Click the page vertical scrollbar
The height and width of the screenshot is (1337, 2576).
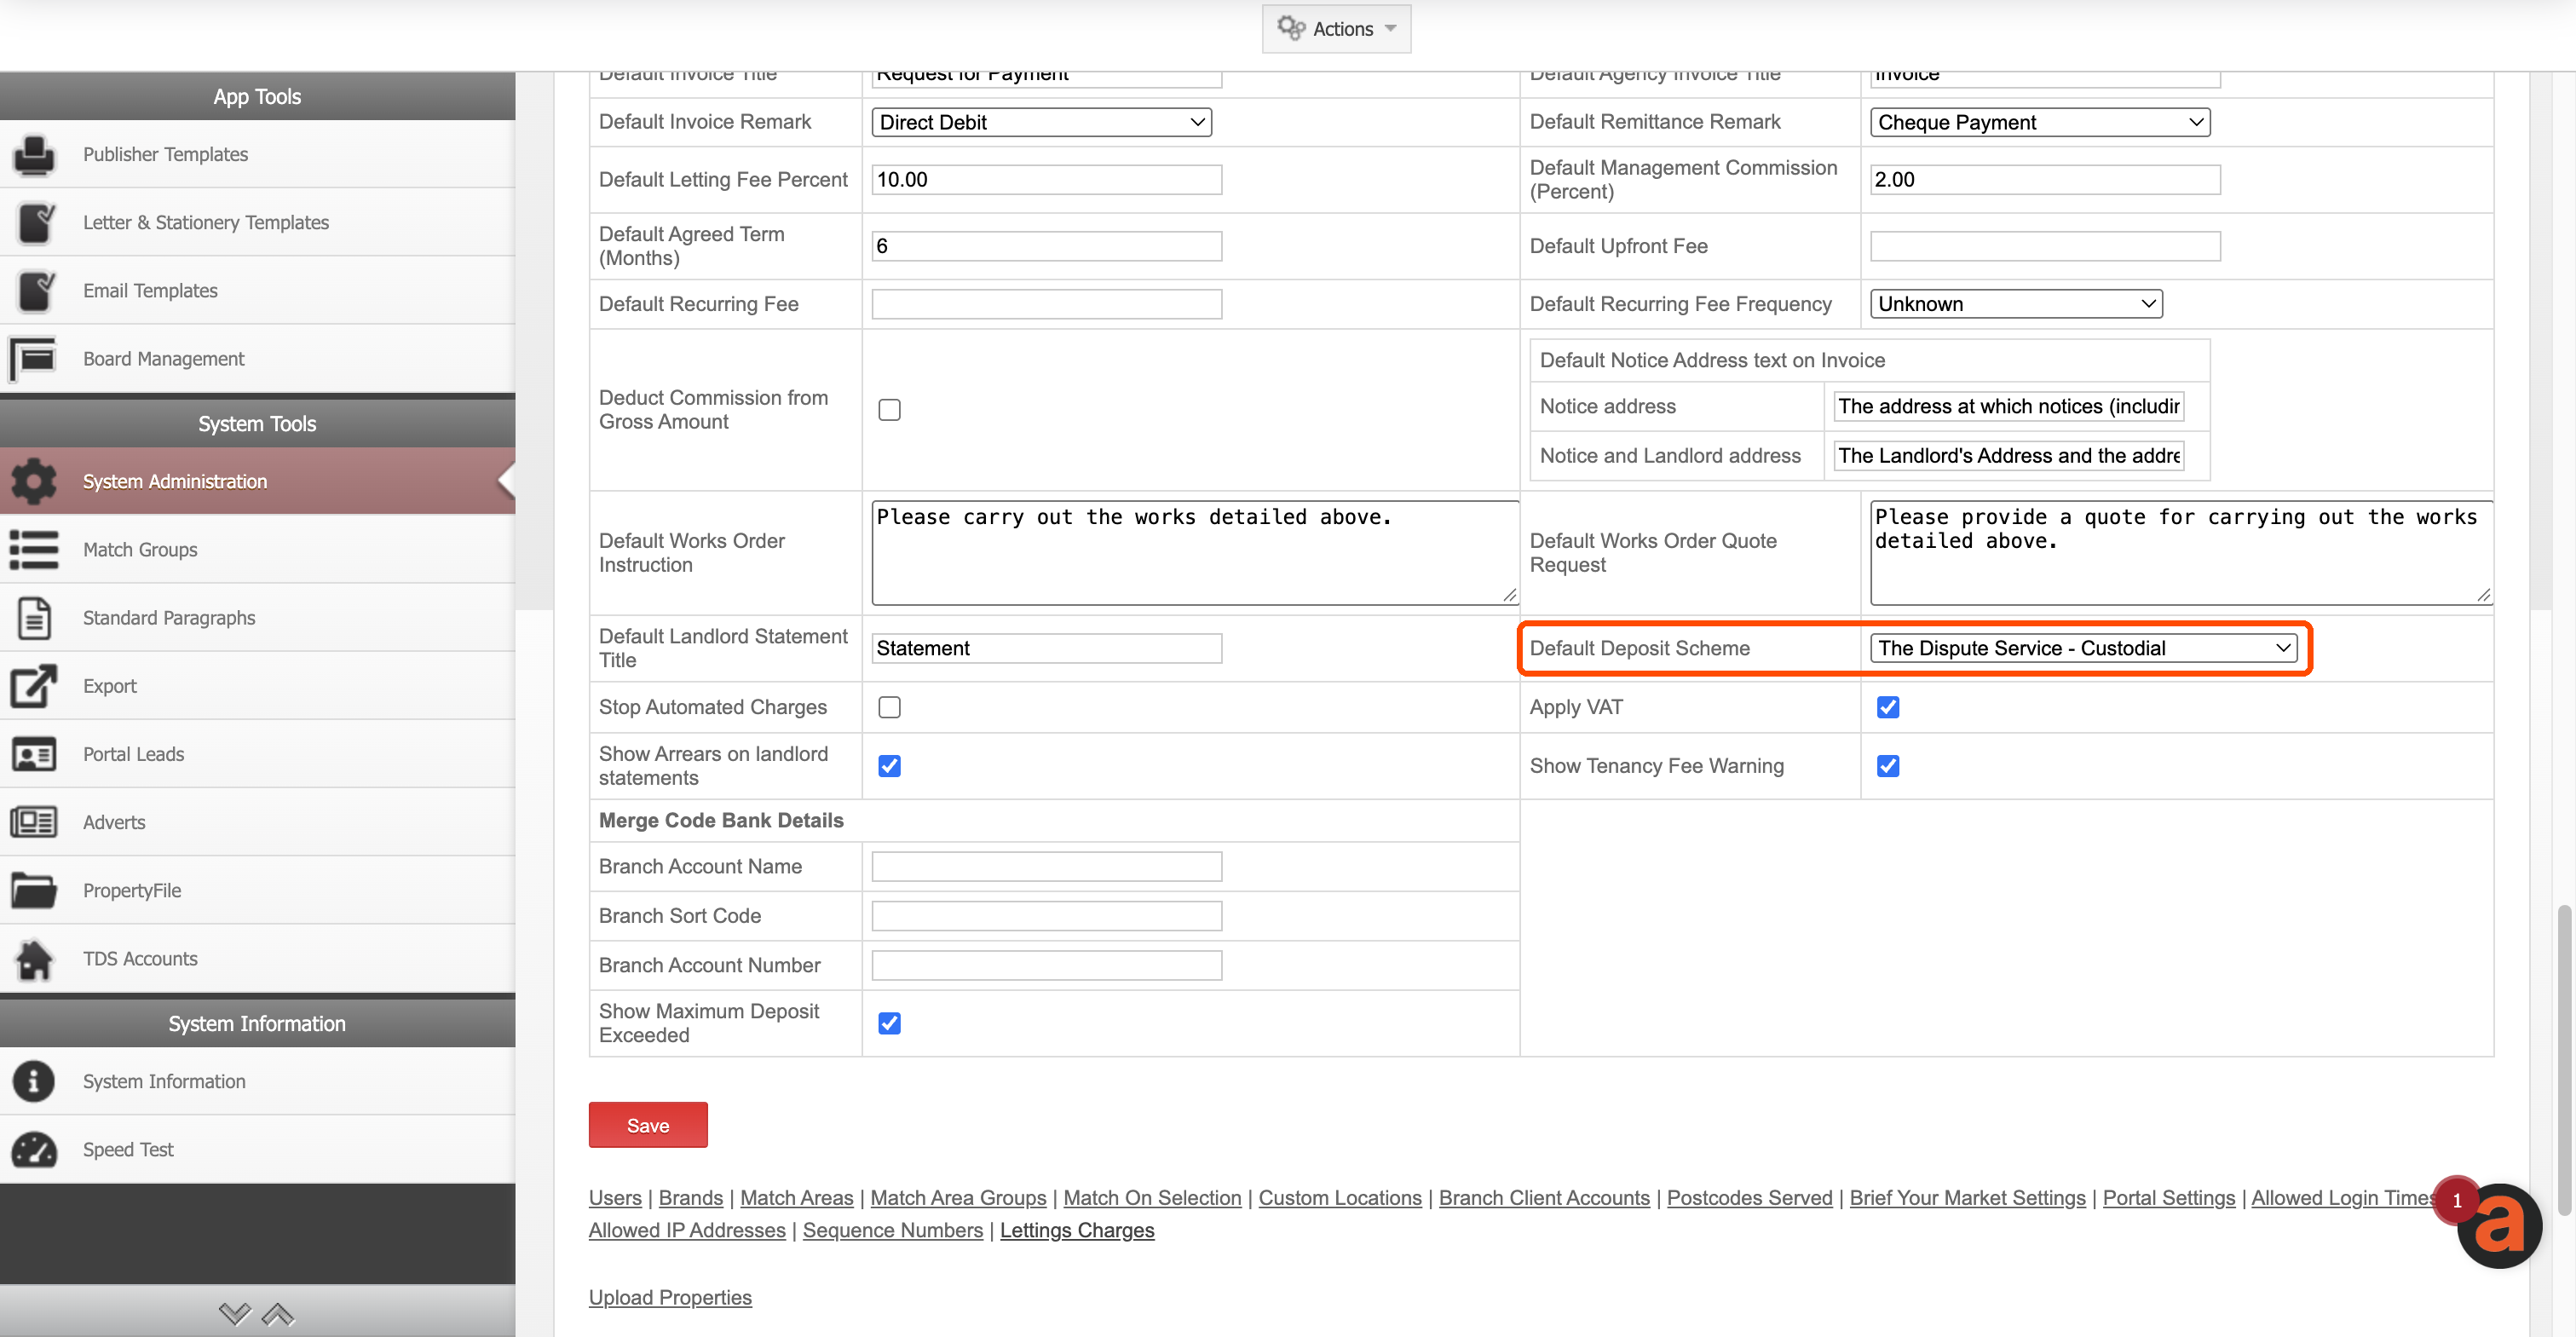(x=2563, y=1060)
